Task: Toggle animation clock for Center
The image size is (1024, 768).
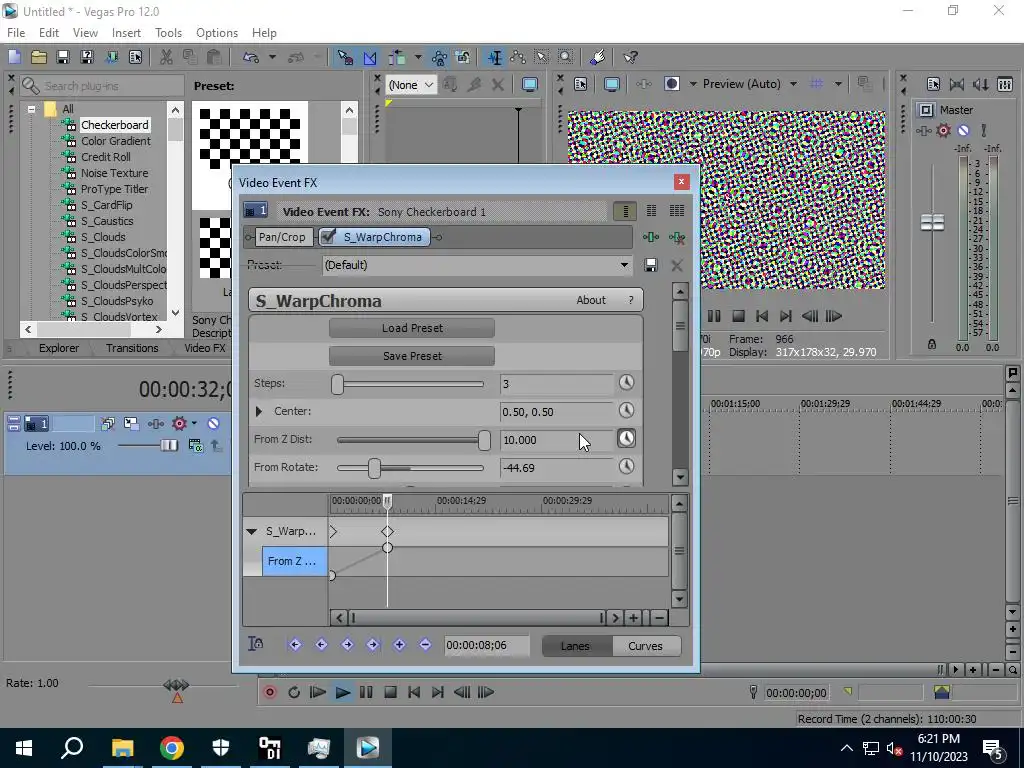Action: coord(626,410)
